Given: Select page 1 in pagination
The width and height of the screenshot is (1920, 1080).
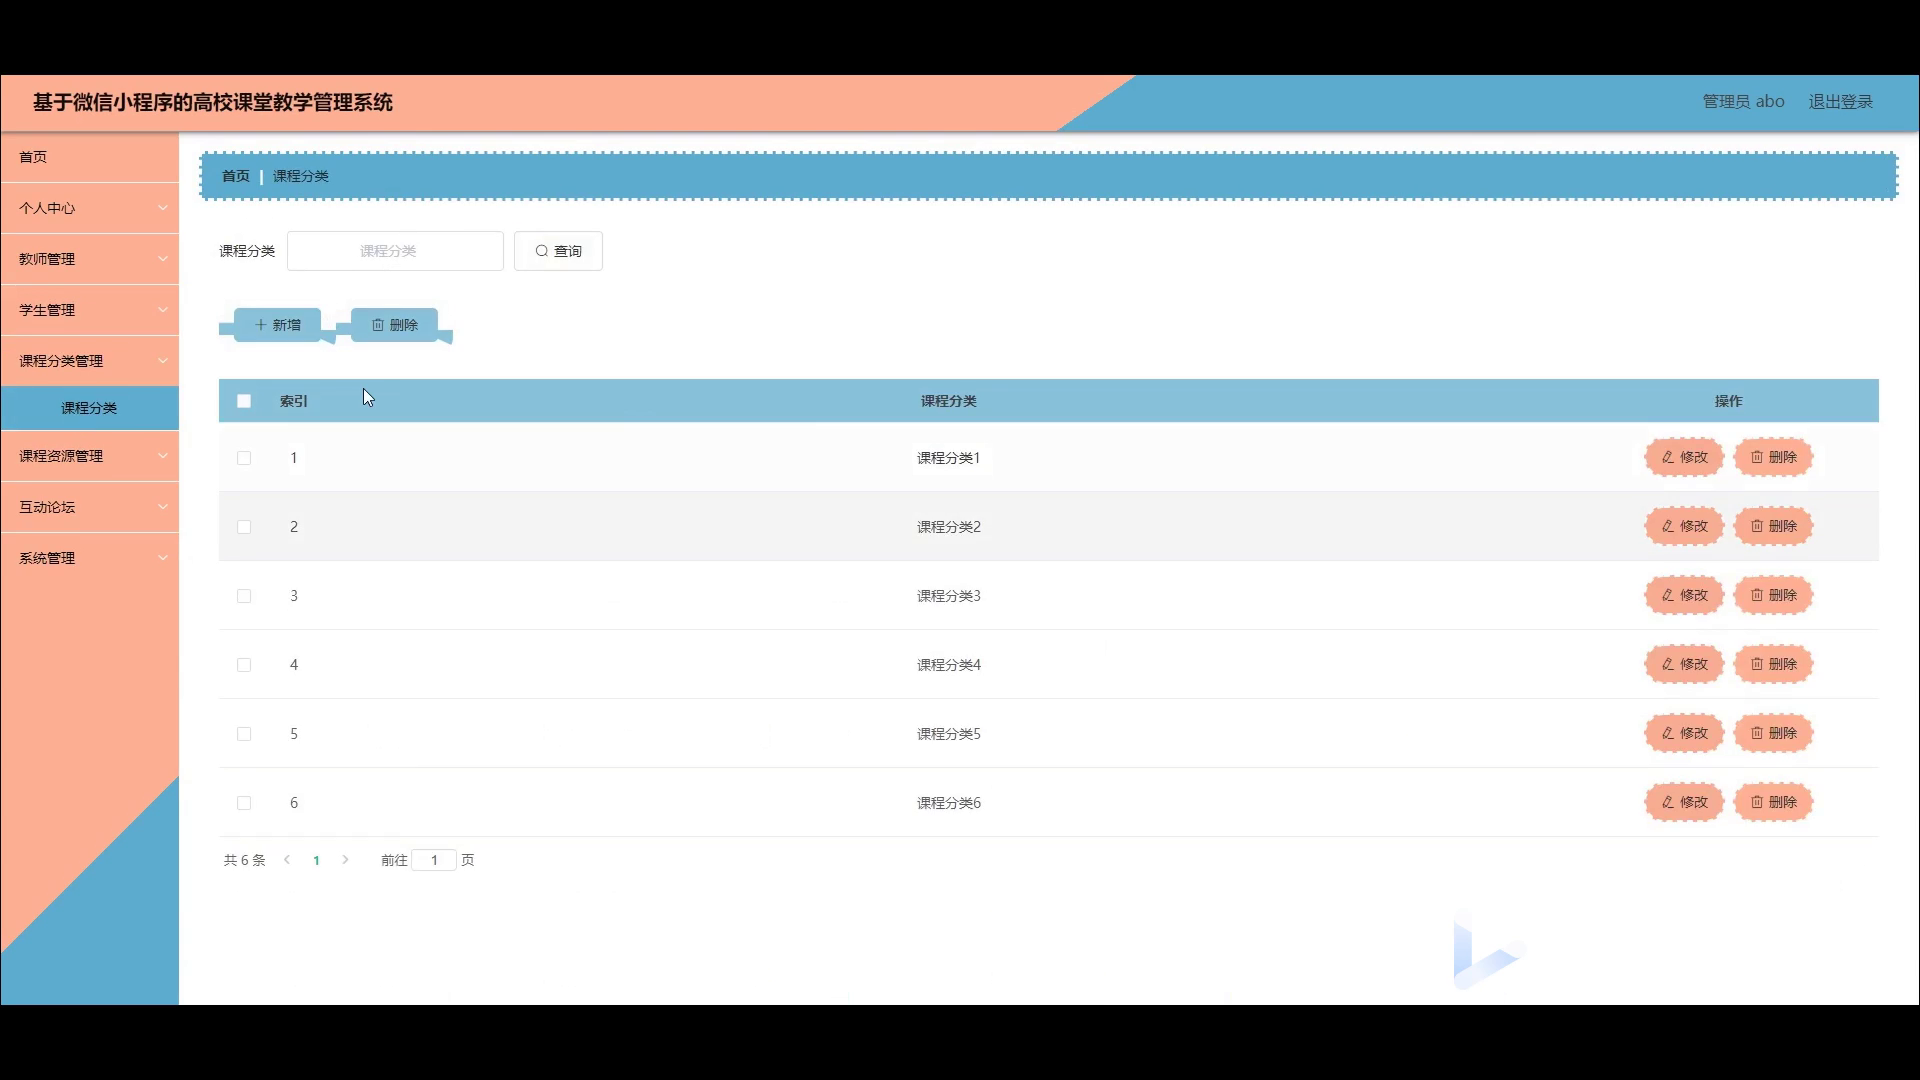Looking at the screenshot, I should (x=316, y=860).
